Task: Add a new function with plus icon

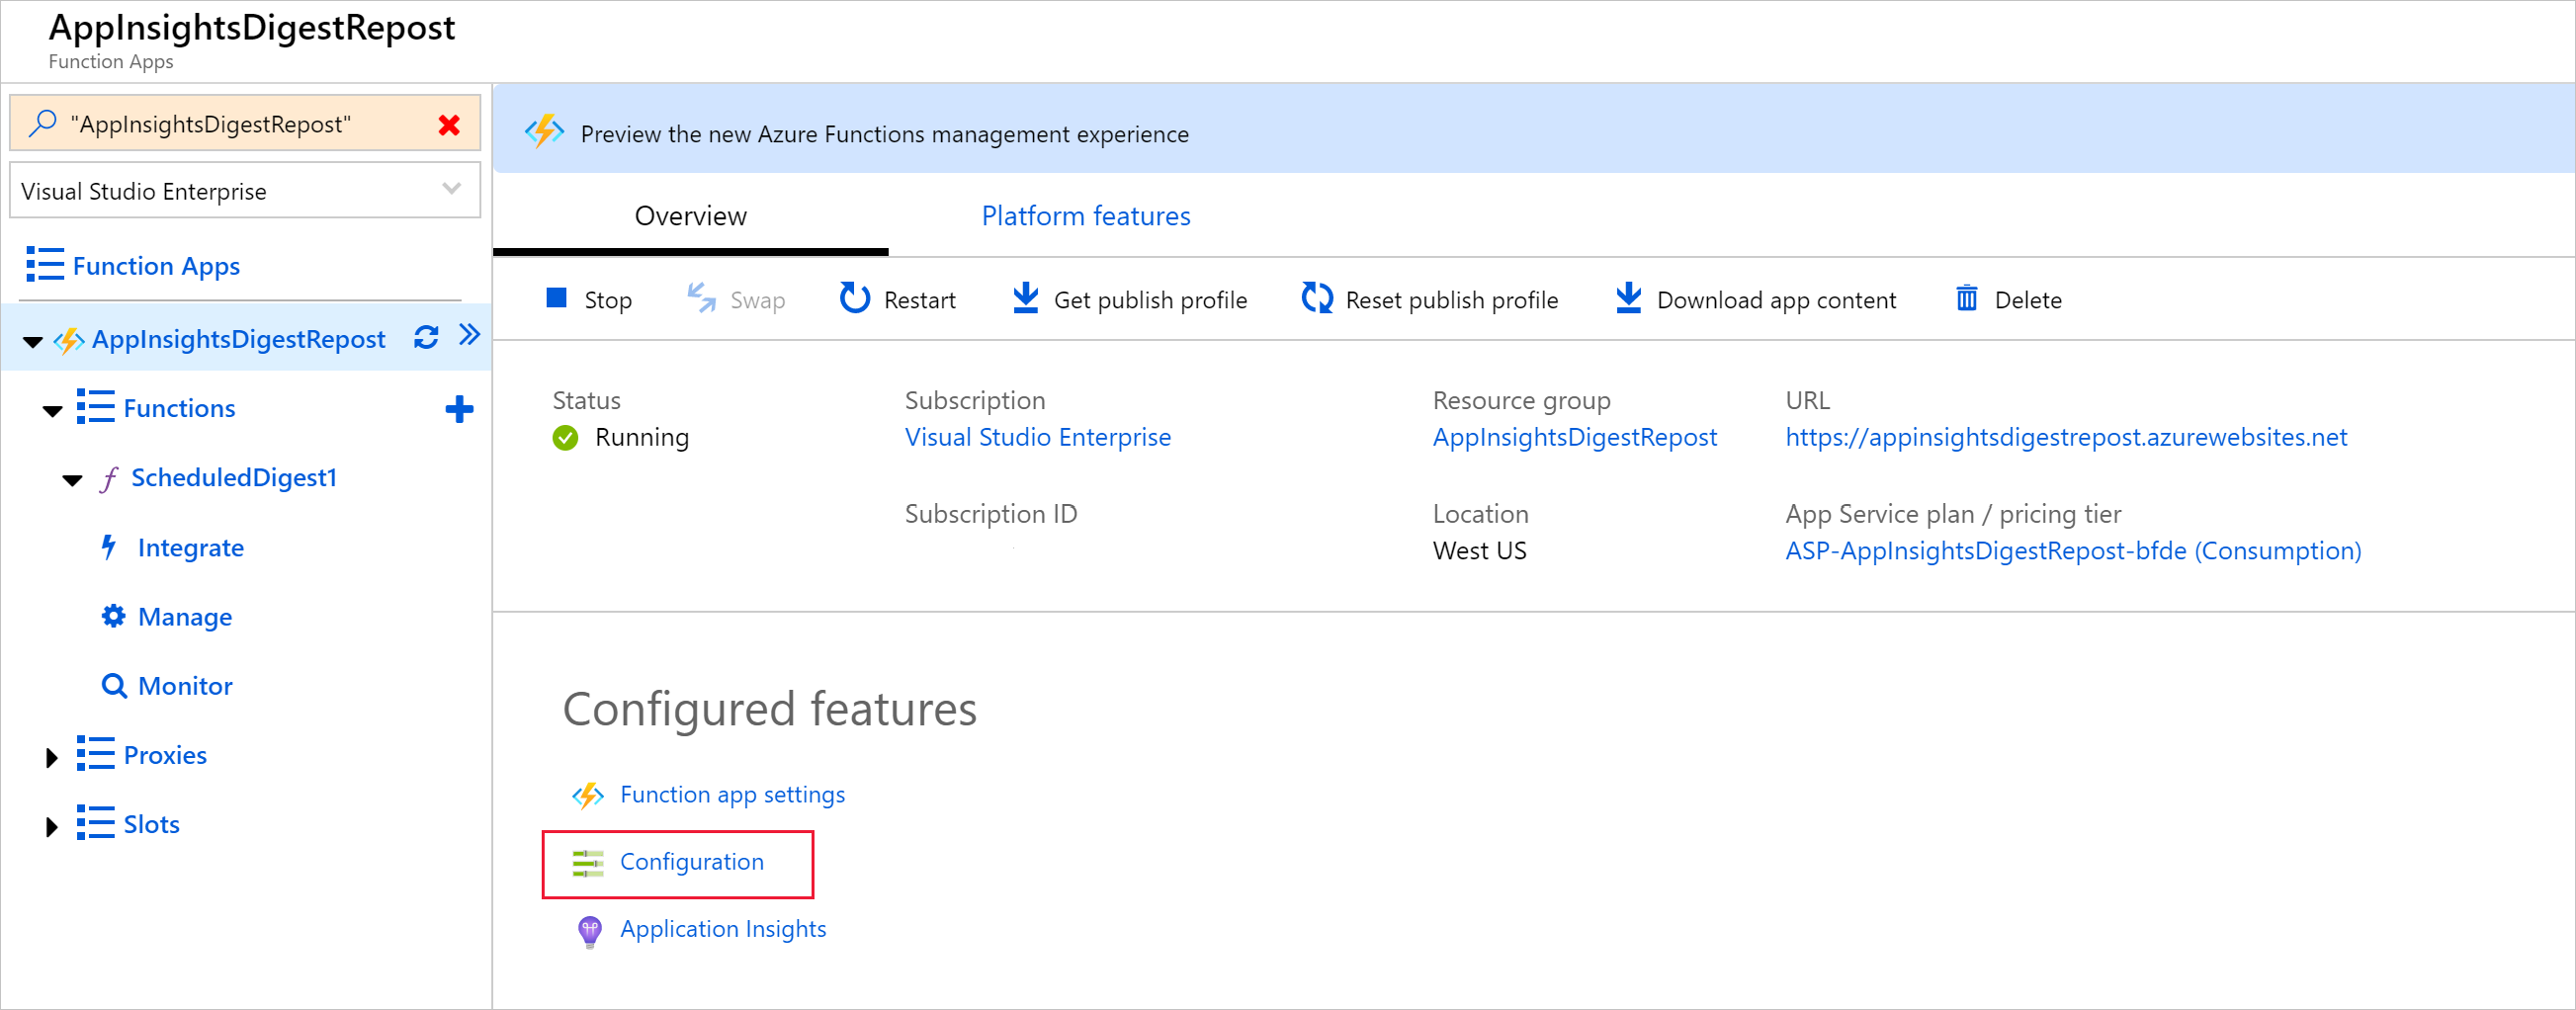Action: tap(459, 409)
